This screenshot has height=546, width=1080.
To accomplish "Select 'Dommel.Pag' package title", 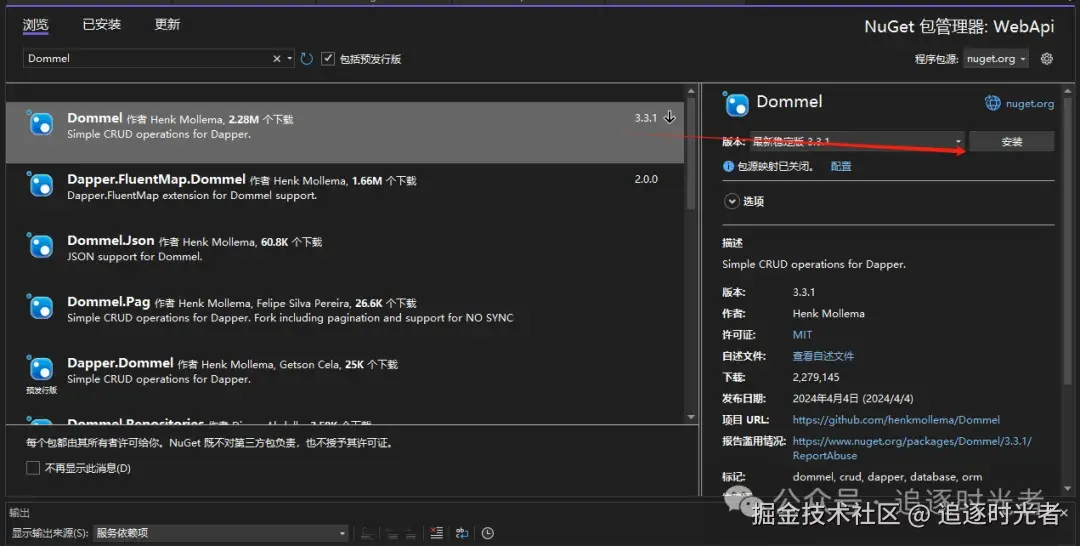I will point(109,302).
